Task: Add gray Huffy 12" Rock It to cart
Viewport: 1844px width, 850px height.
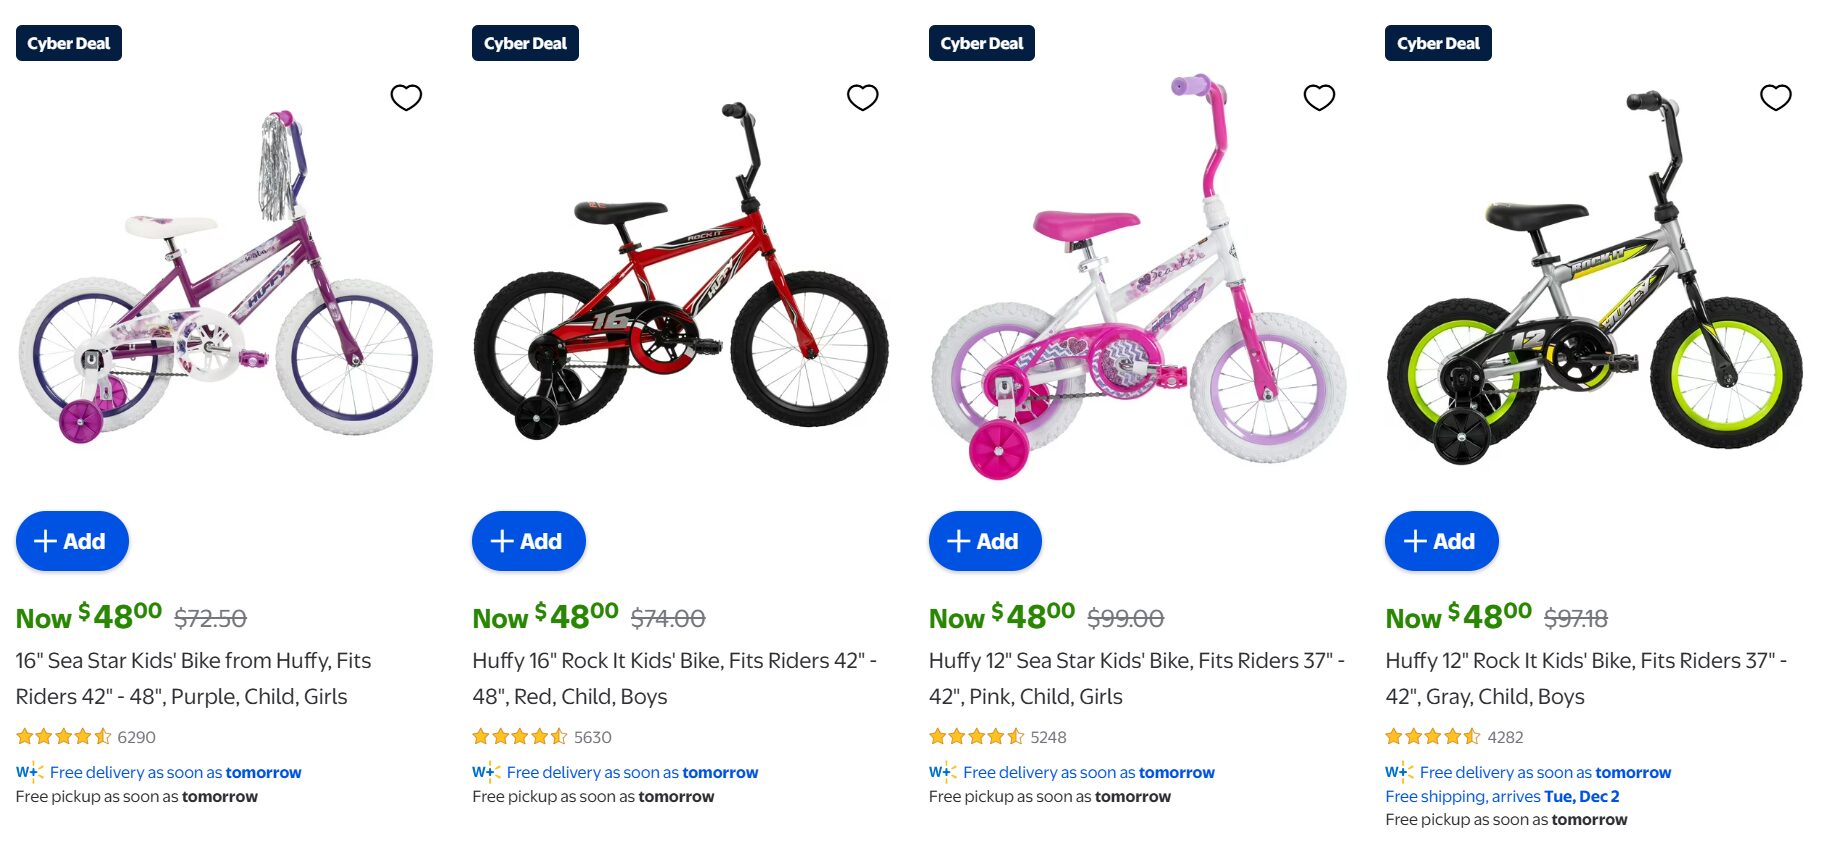Action: [1441, 541]
